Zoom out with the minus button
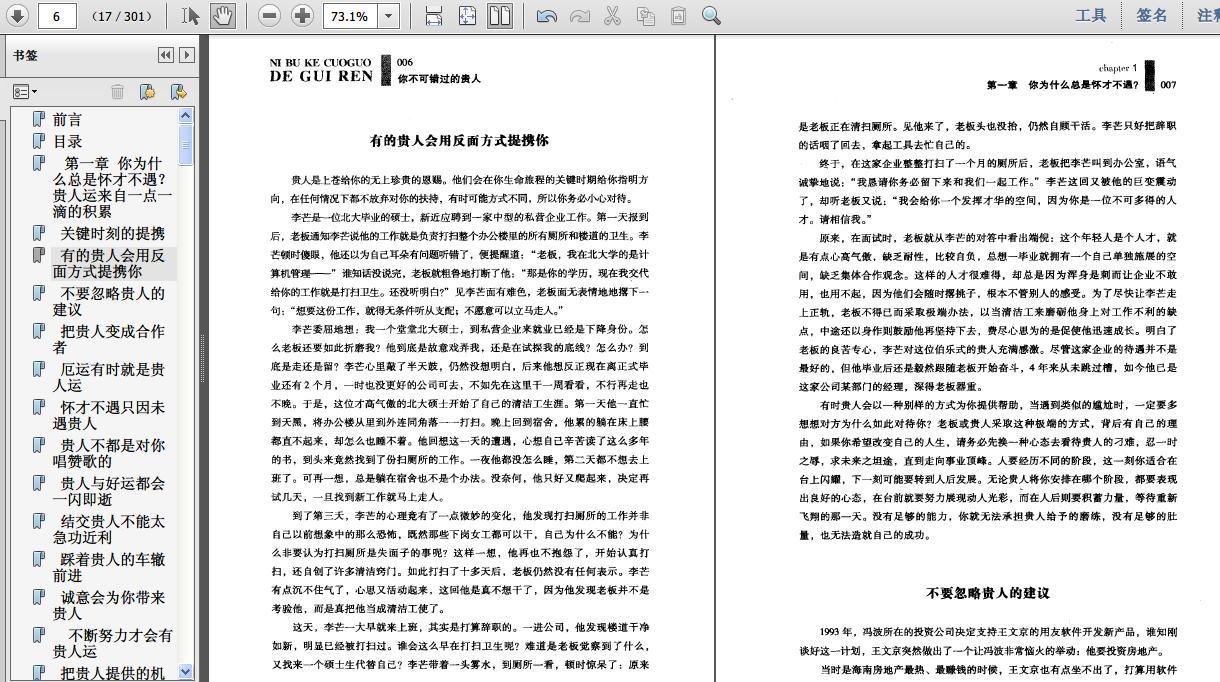1220x682 pixels. [x=269, y=15]
